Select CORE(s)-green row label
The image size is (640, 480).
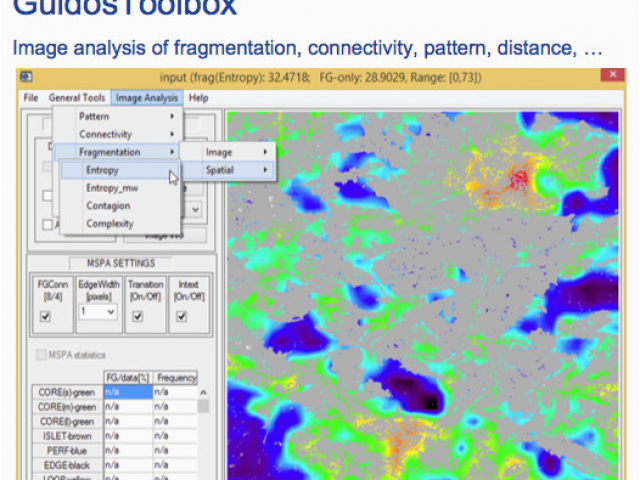click(x=67, y=392)
